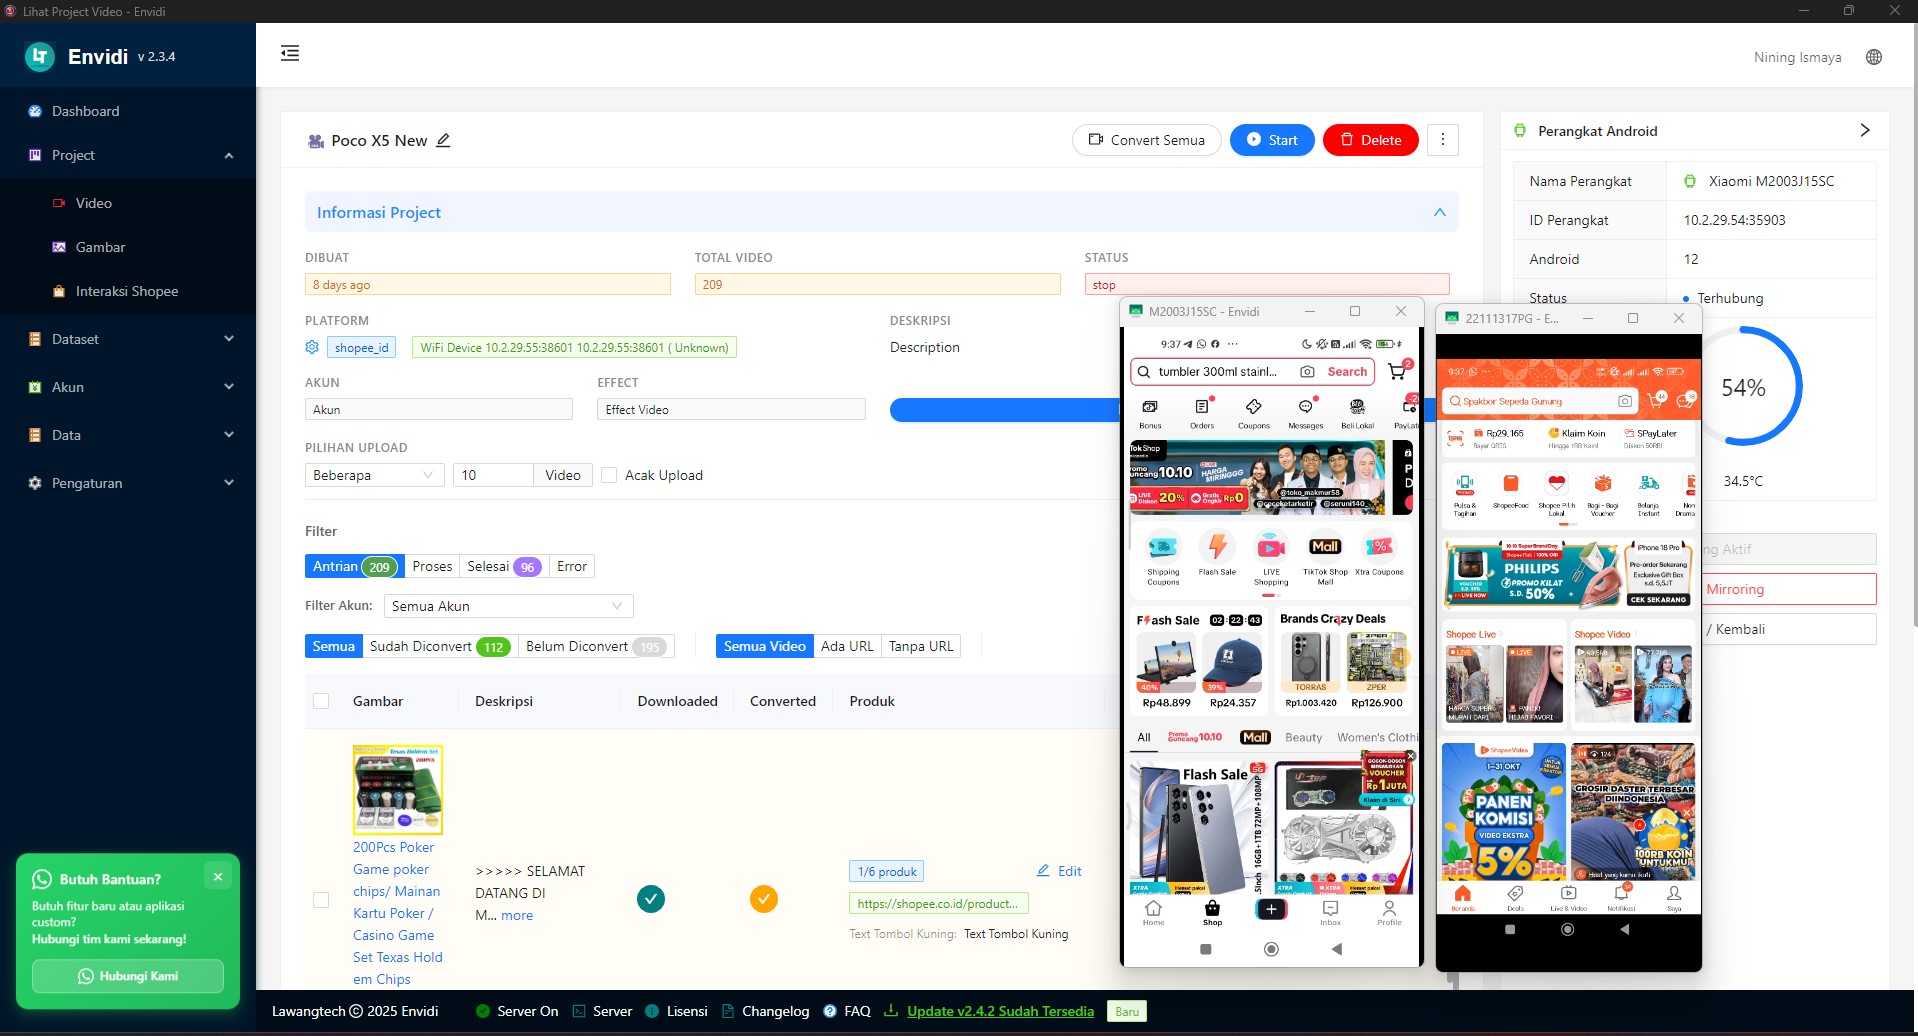Image resolution: width=1918 pixels, height=1036 pixels.
Task: Tap camera search icon in M2003J15SC window
Action: [x=1307, y=372]
